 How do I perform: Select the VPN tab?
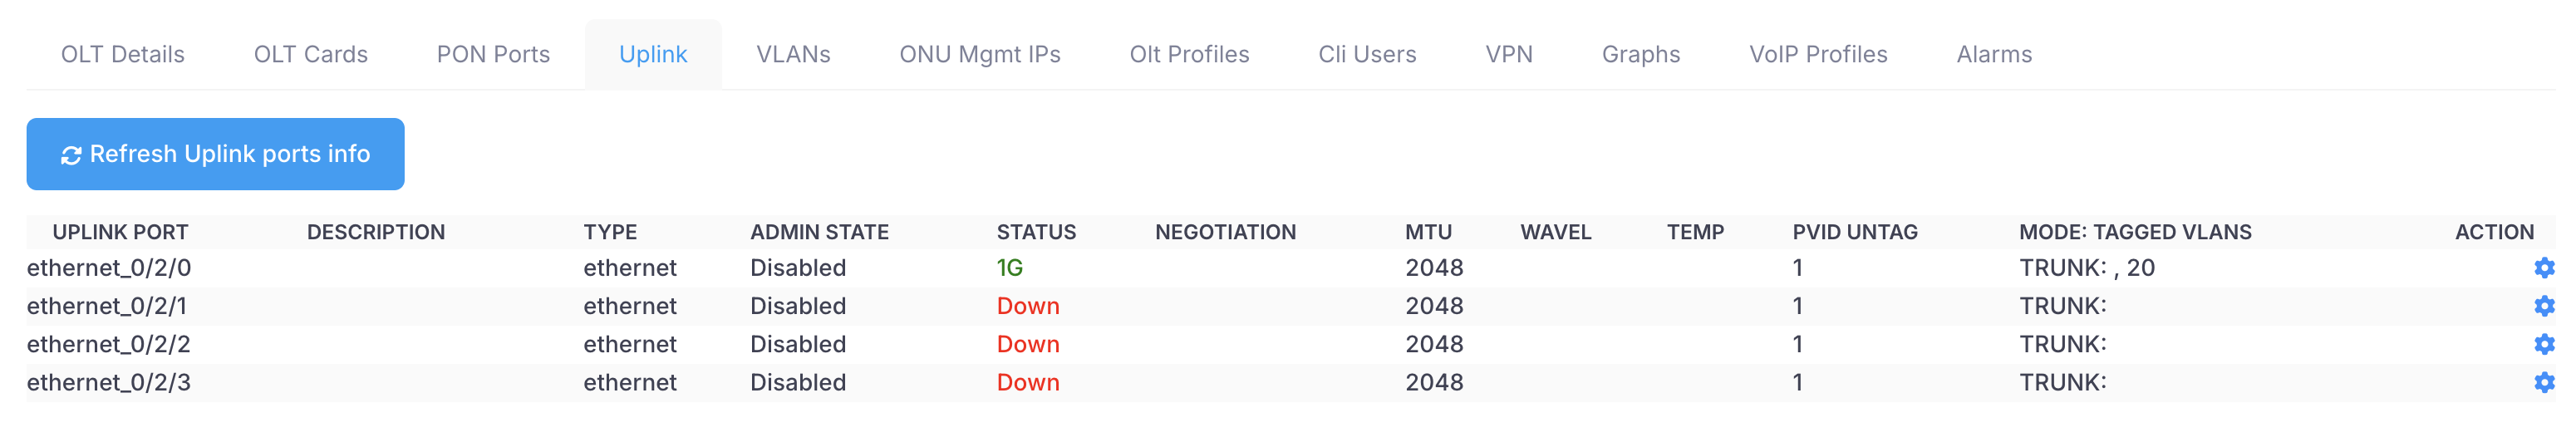click(x=1509, y=54)
